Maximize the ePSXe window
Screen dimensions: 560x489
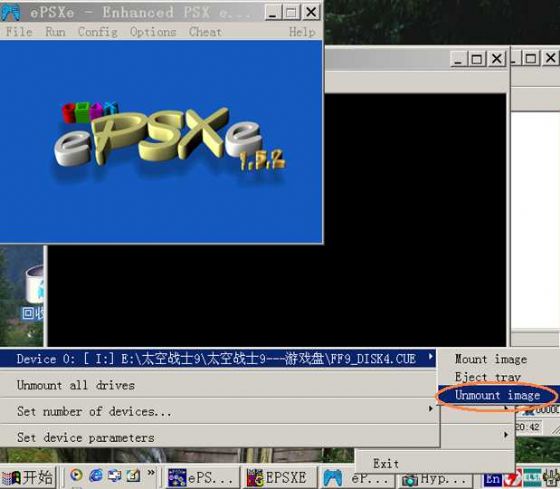click(x=291, y=13)
